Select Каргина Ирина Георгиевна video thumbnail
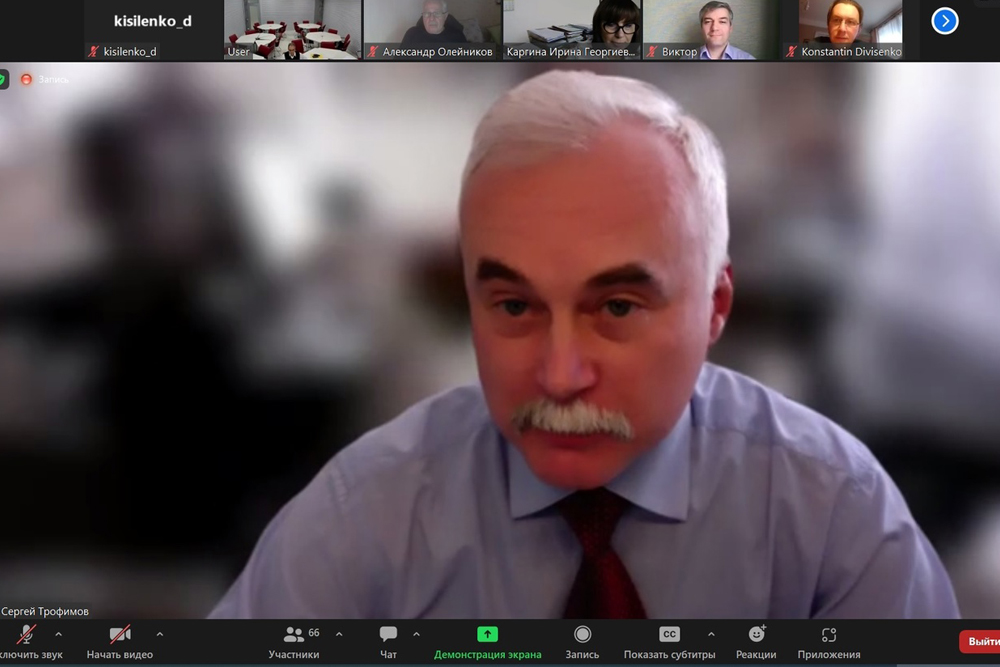 [572, 30]
